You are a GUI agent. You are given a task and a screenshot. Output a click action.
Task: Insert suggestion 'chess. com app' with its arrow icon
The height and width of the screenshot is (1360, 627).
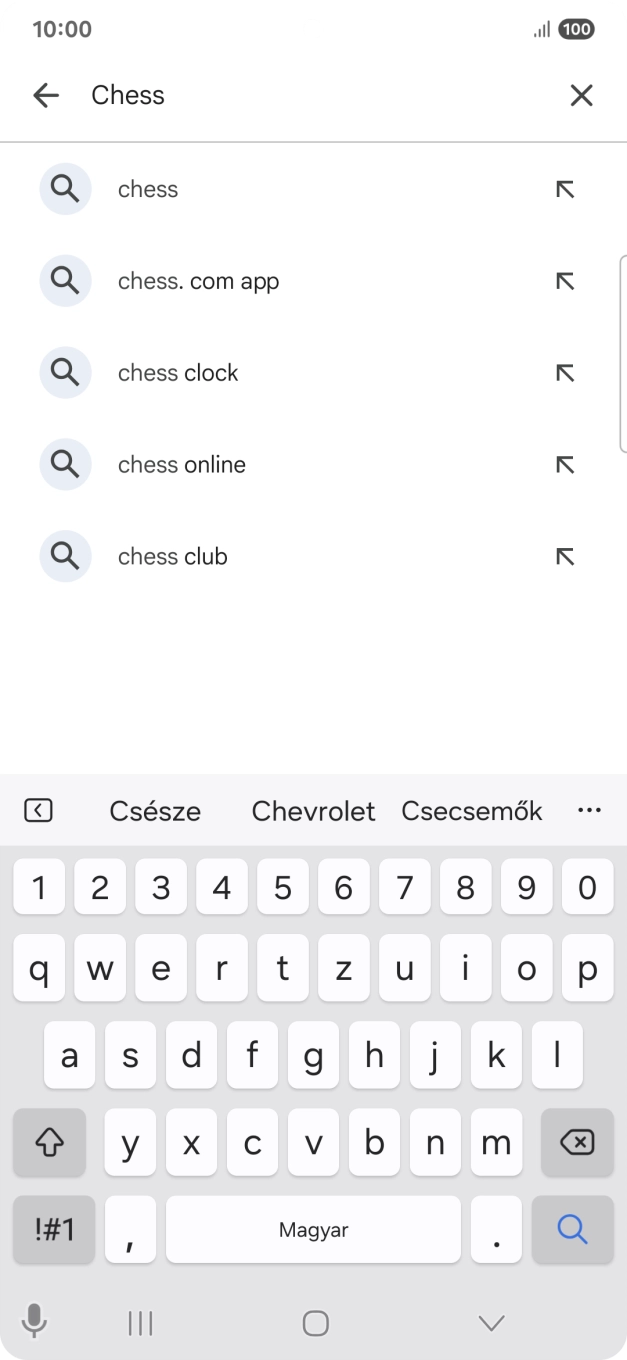click(x=565, y=280)
